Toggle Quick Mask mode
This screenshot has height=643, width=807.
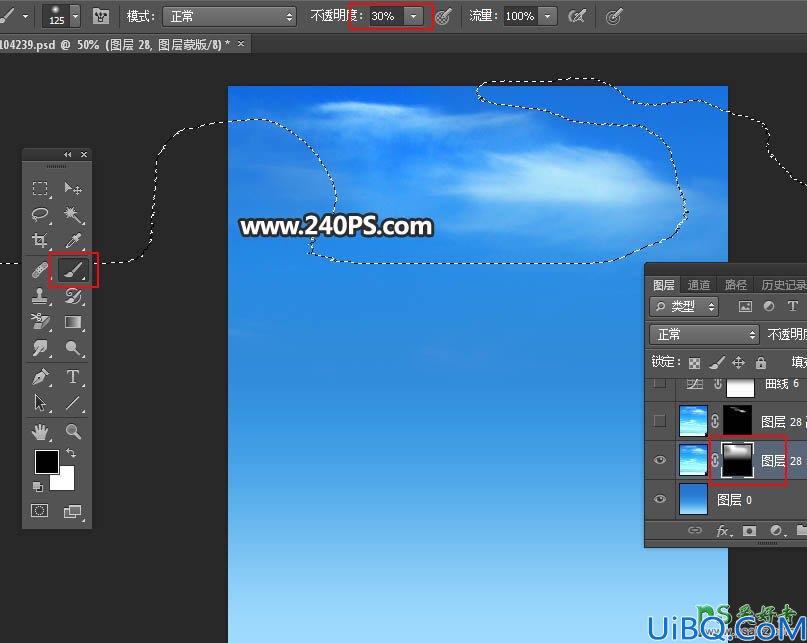40,511
